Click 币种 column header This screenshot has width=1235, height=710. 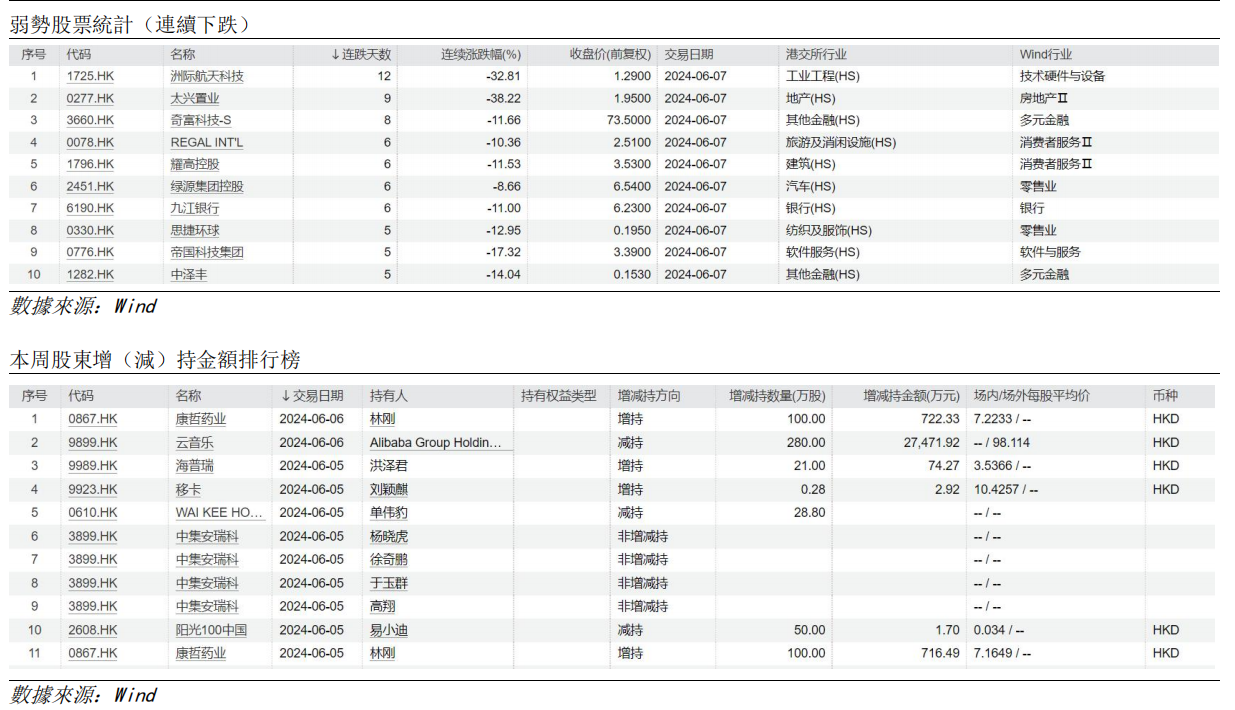click(1165, 396)
